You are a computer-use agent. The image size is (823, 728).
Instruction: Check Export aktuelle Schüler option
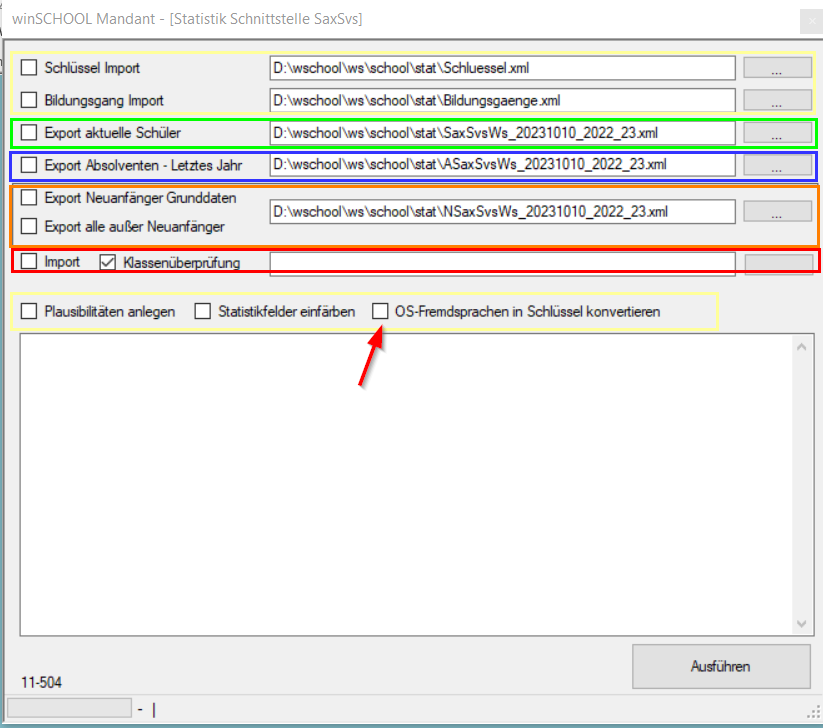29,132
